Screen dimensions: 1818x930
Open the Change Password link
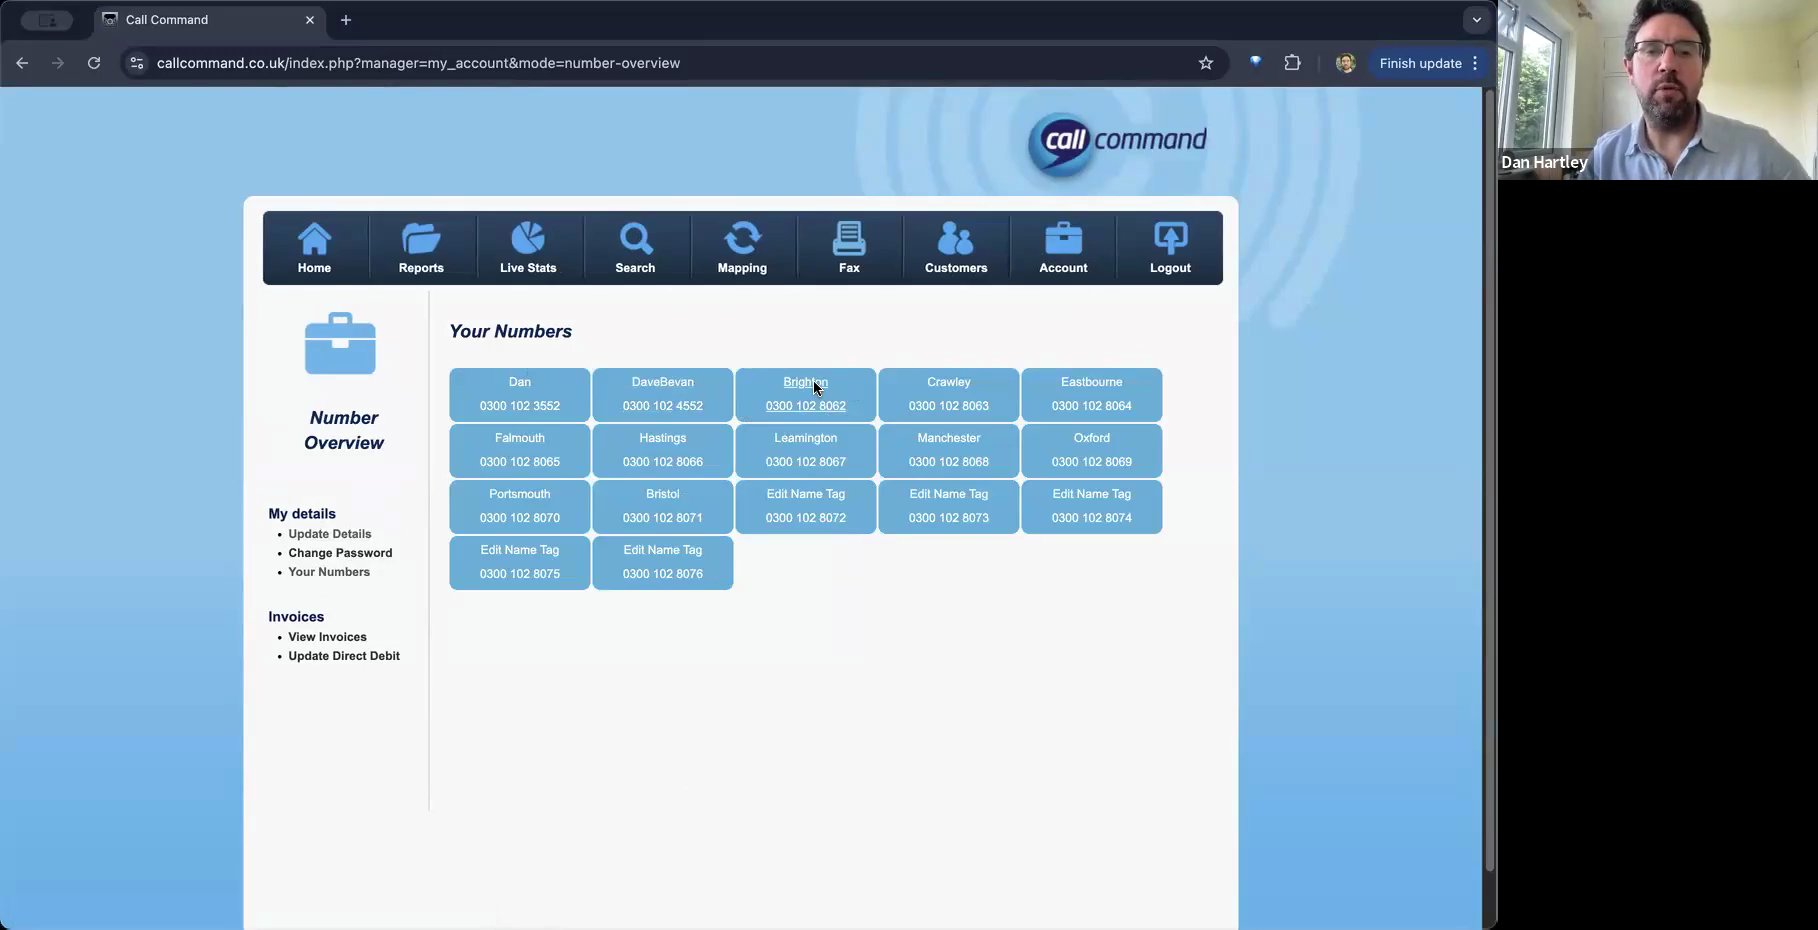point(340,553)
